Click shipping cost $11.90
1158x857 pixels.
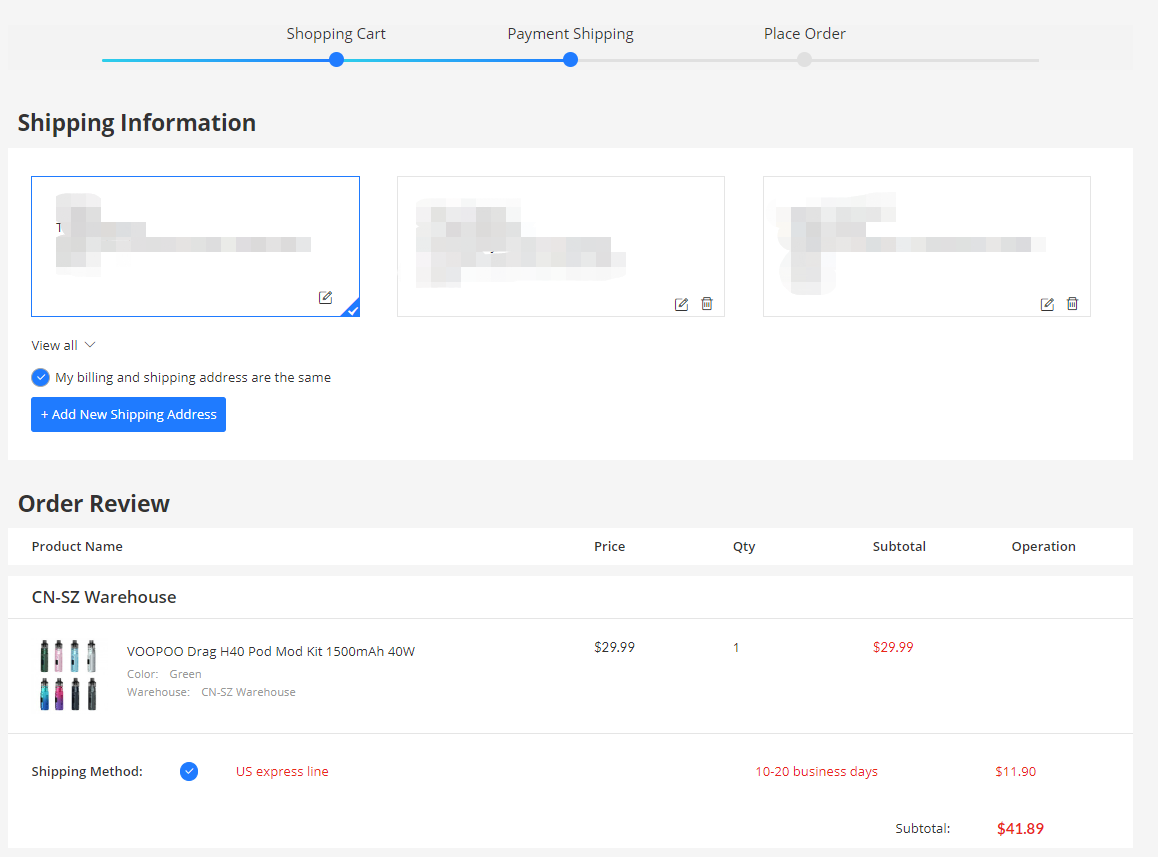1015,771
